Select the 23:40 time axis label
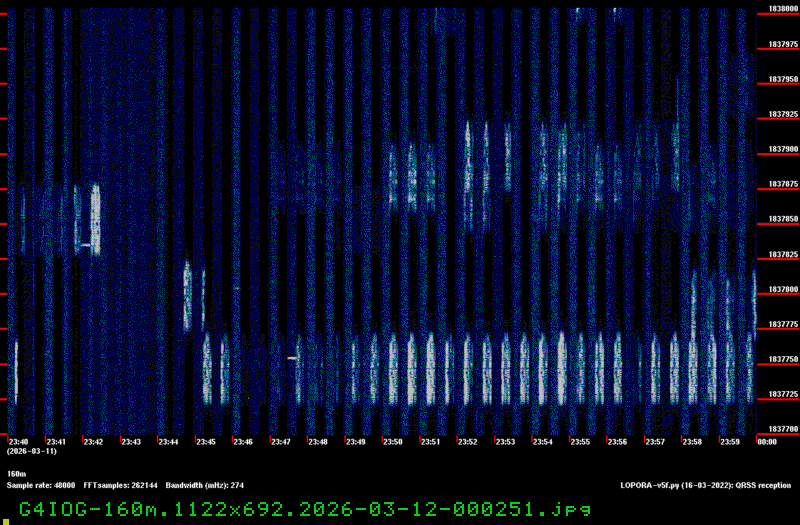Viewport: 800px width, 525px height. [18, 442]
